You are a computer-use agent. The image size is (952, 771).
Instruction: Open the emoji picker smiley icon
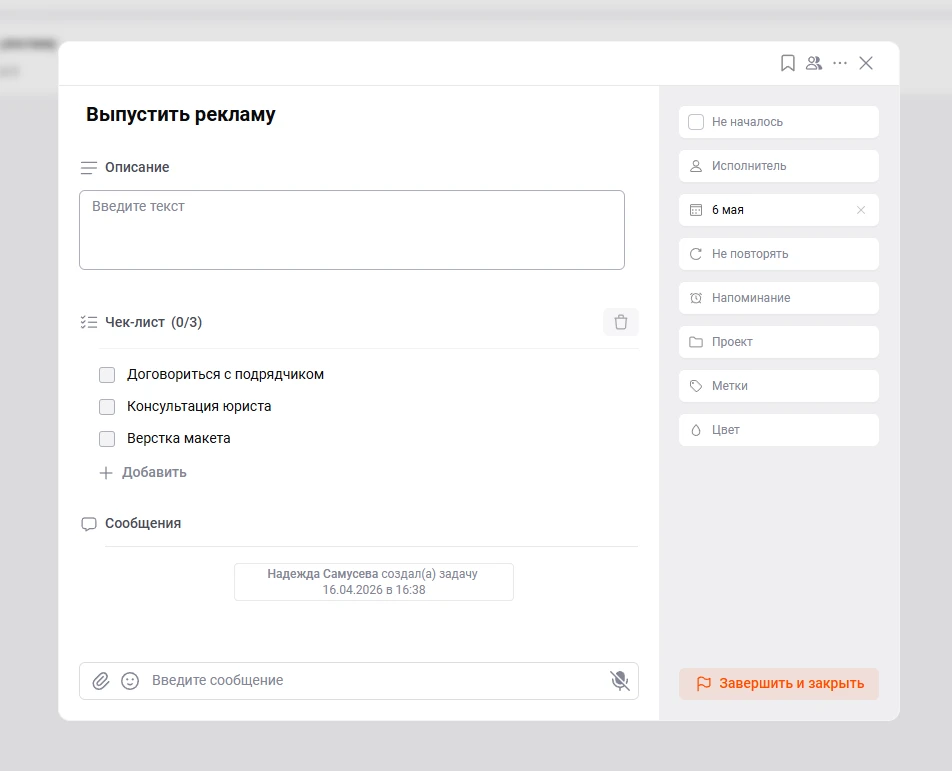(130, 681)
